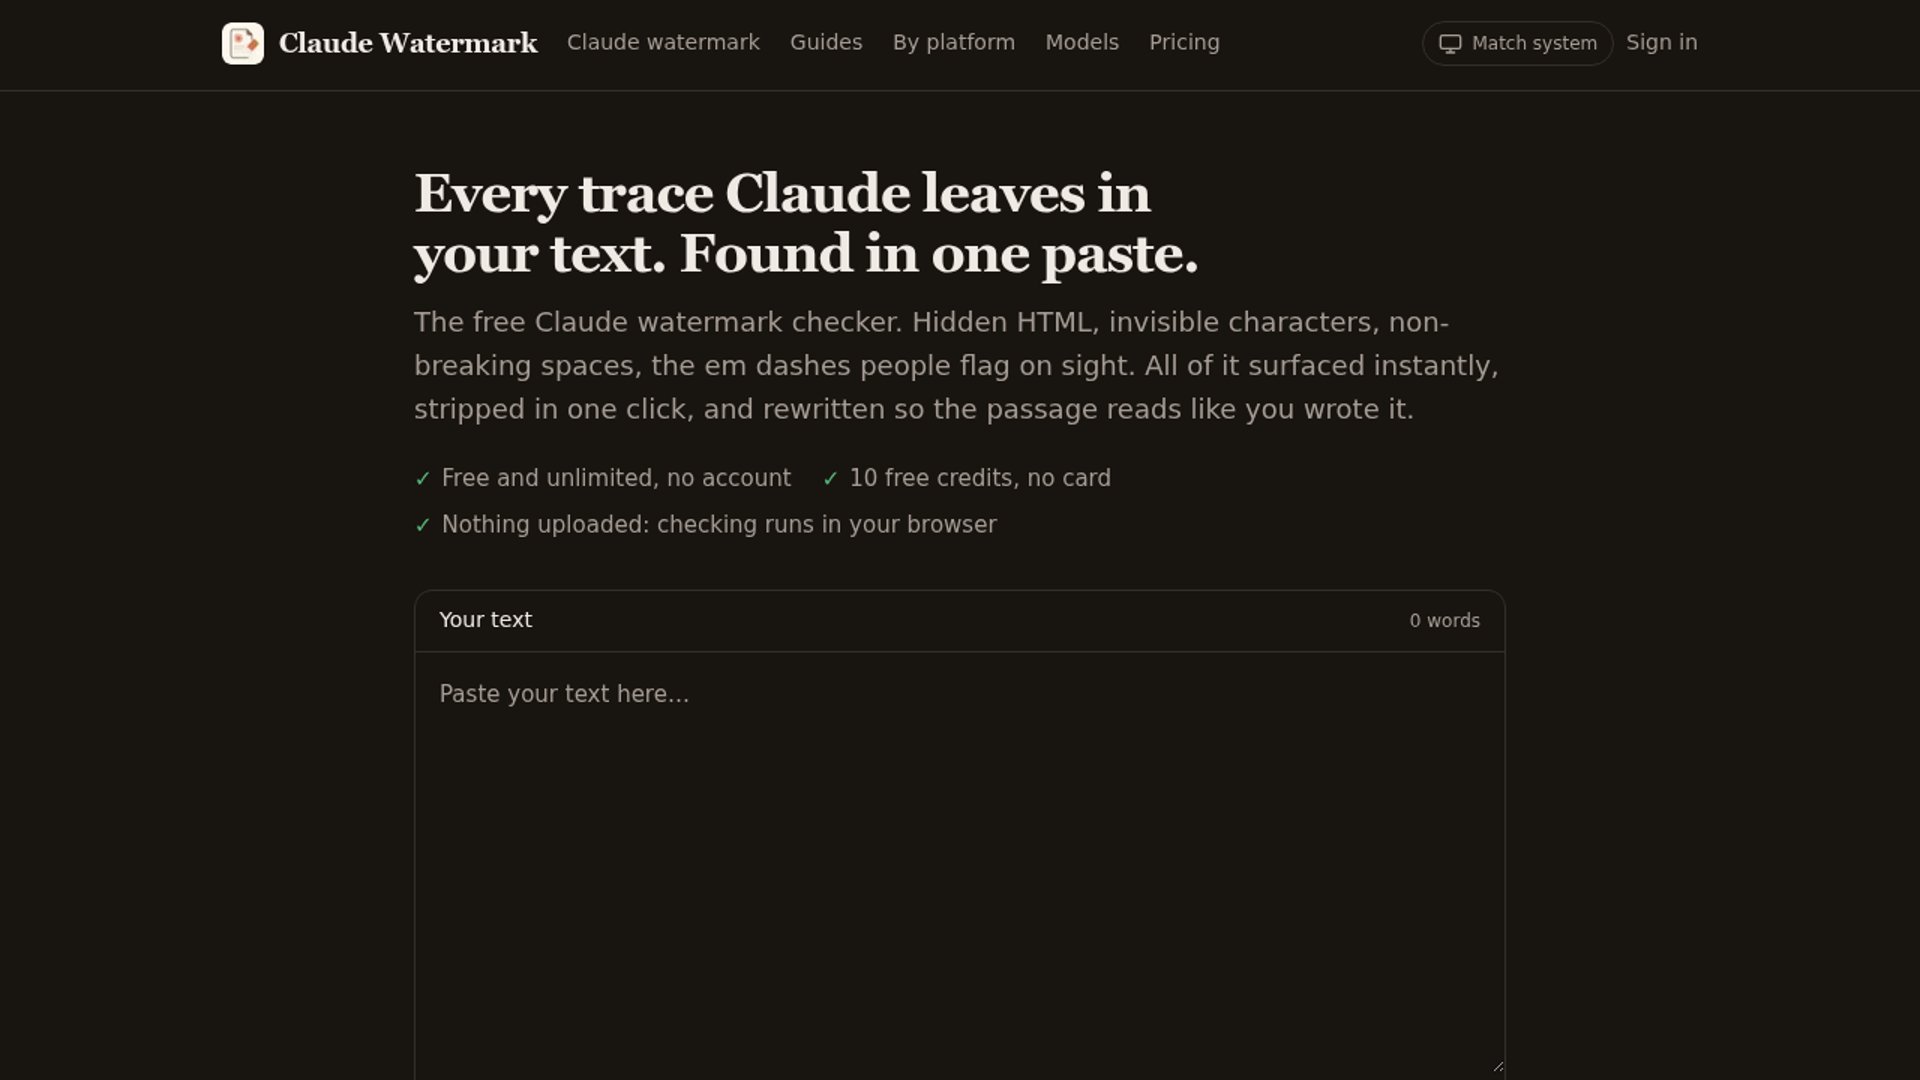Toggle the Match system theme button
Image resolution: width=1920 pixels, height=1080 pixels.
[x=1517, y=44]
